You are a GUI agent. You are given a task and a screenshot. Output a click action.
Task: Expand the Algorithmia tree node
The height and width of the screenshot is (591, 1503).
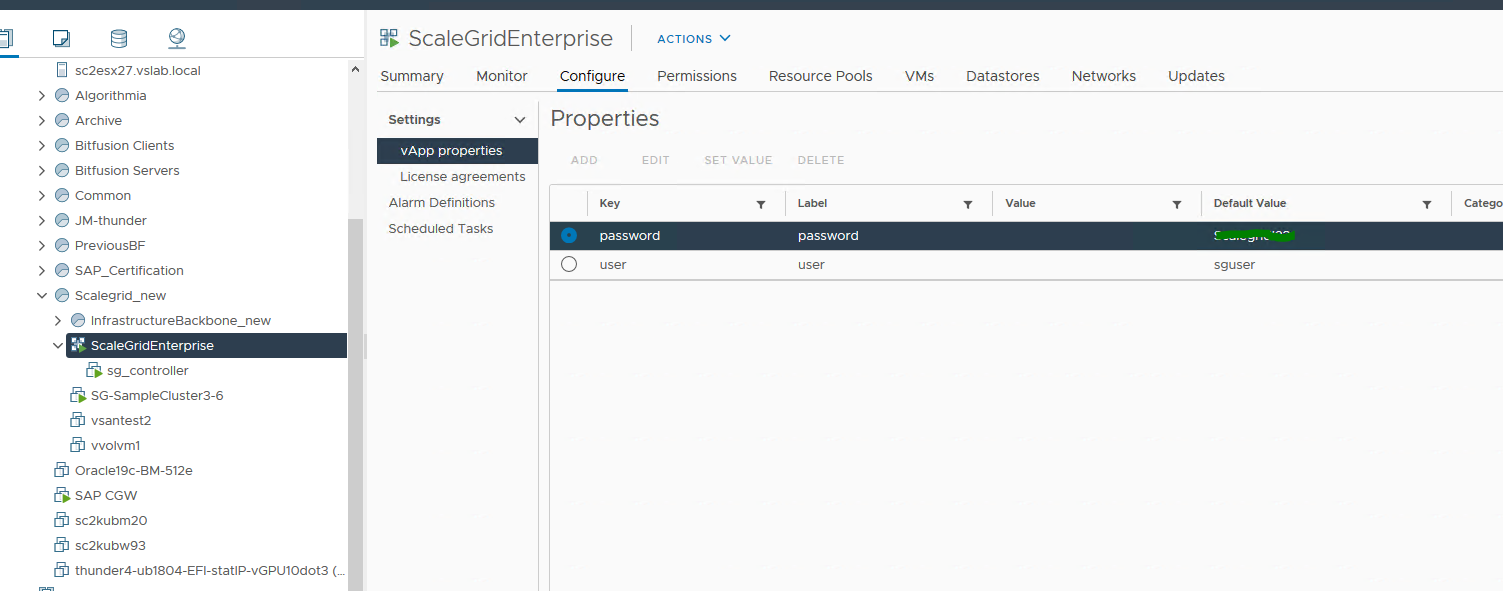(x=42, y=96)
